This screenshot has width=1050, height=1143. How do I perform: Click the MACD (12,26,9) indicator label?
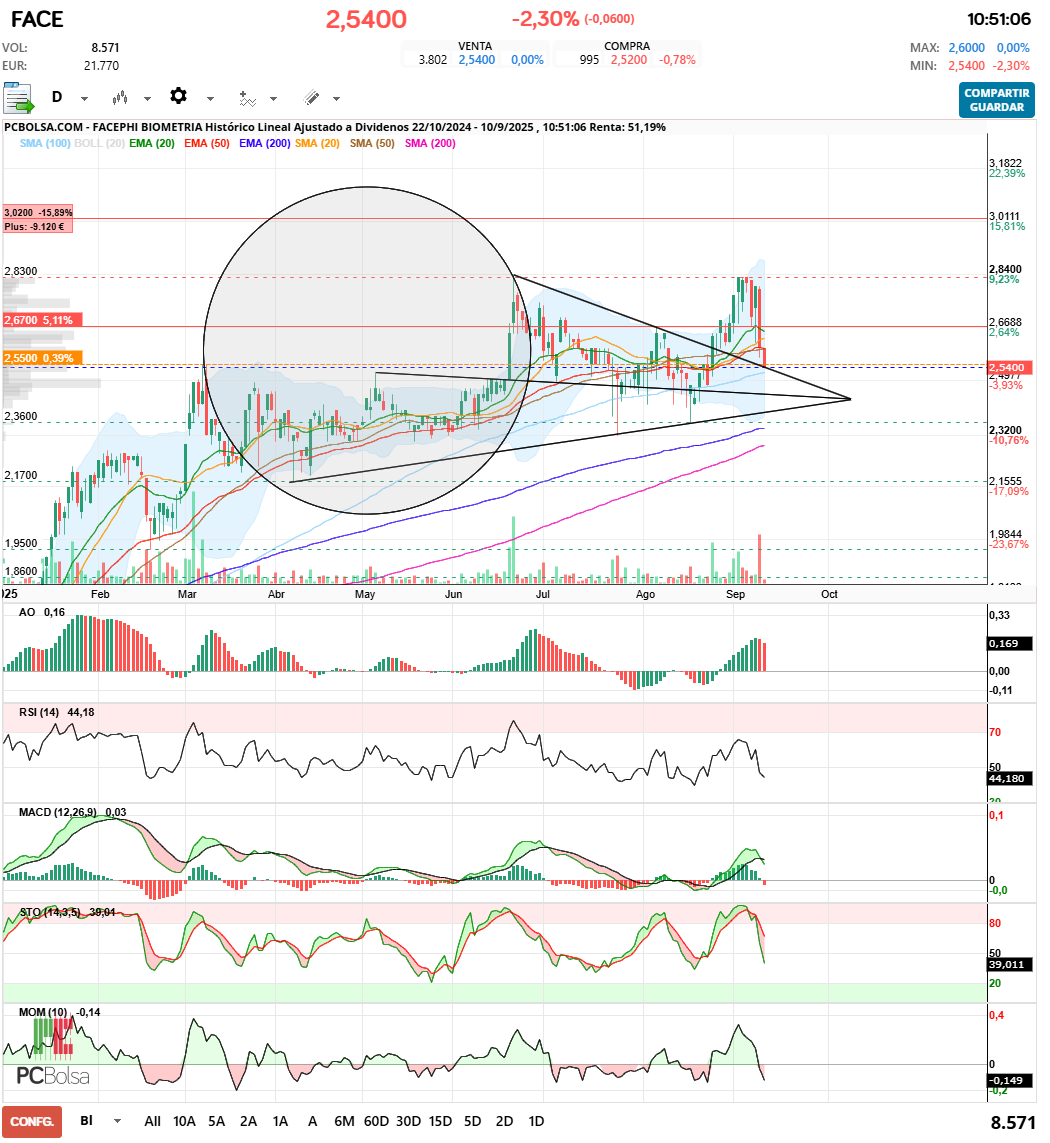[x=72, y=812]
